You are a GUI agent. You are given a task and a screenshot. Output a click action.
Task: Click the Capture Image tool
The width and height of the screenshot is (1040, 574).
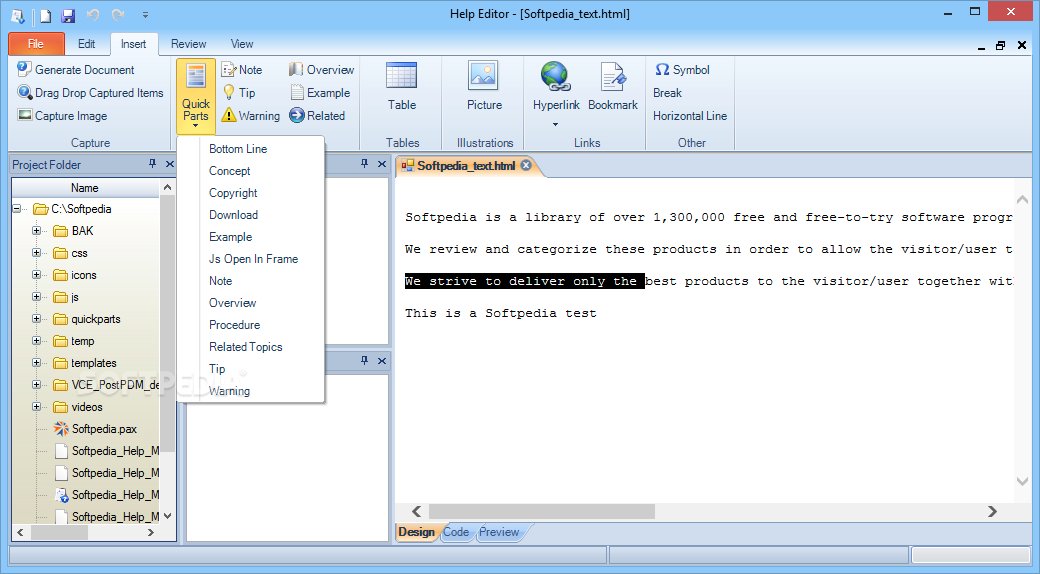[x=62, y=115]
